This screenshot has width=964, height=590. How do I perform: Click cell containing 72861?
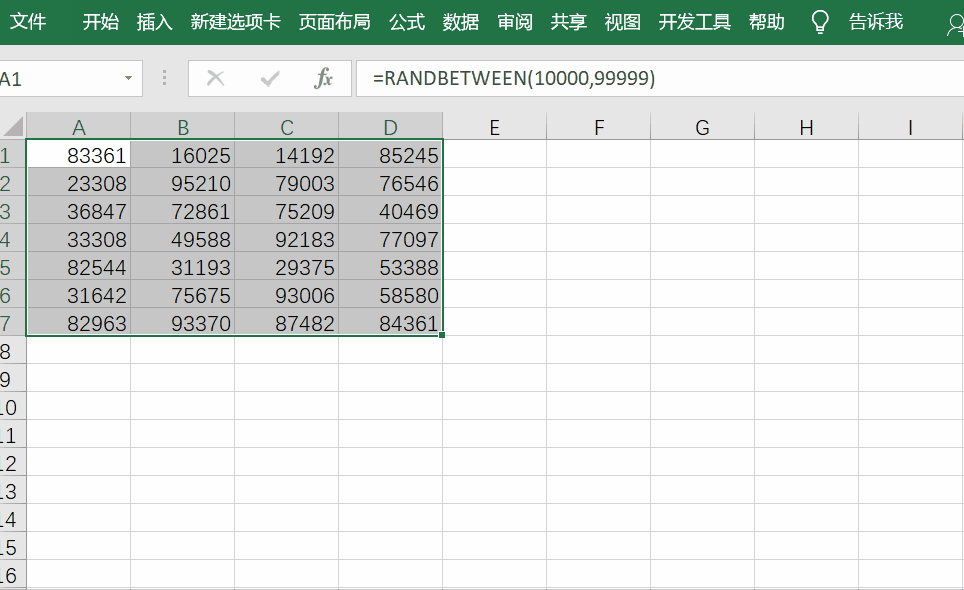(x=183, y=211)
